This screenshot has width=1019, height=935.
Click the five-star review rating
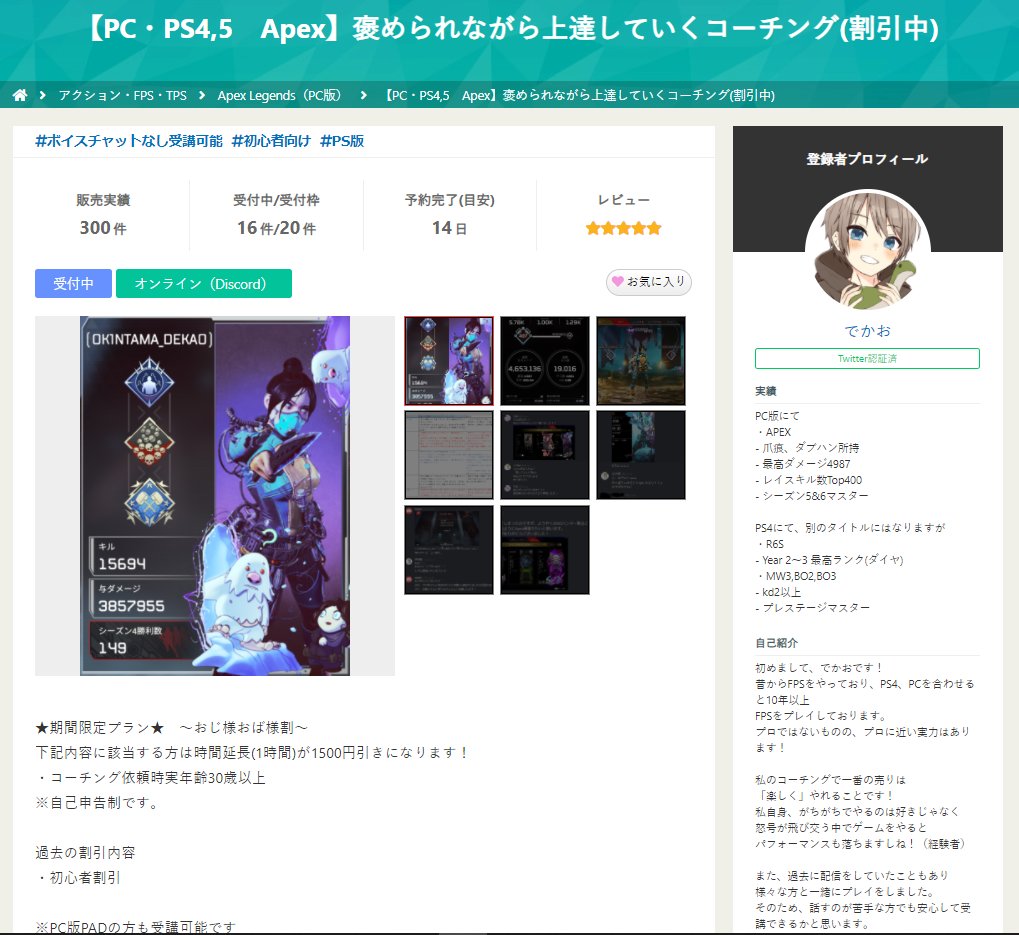(x=623, y=228)
